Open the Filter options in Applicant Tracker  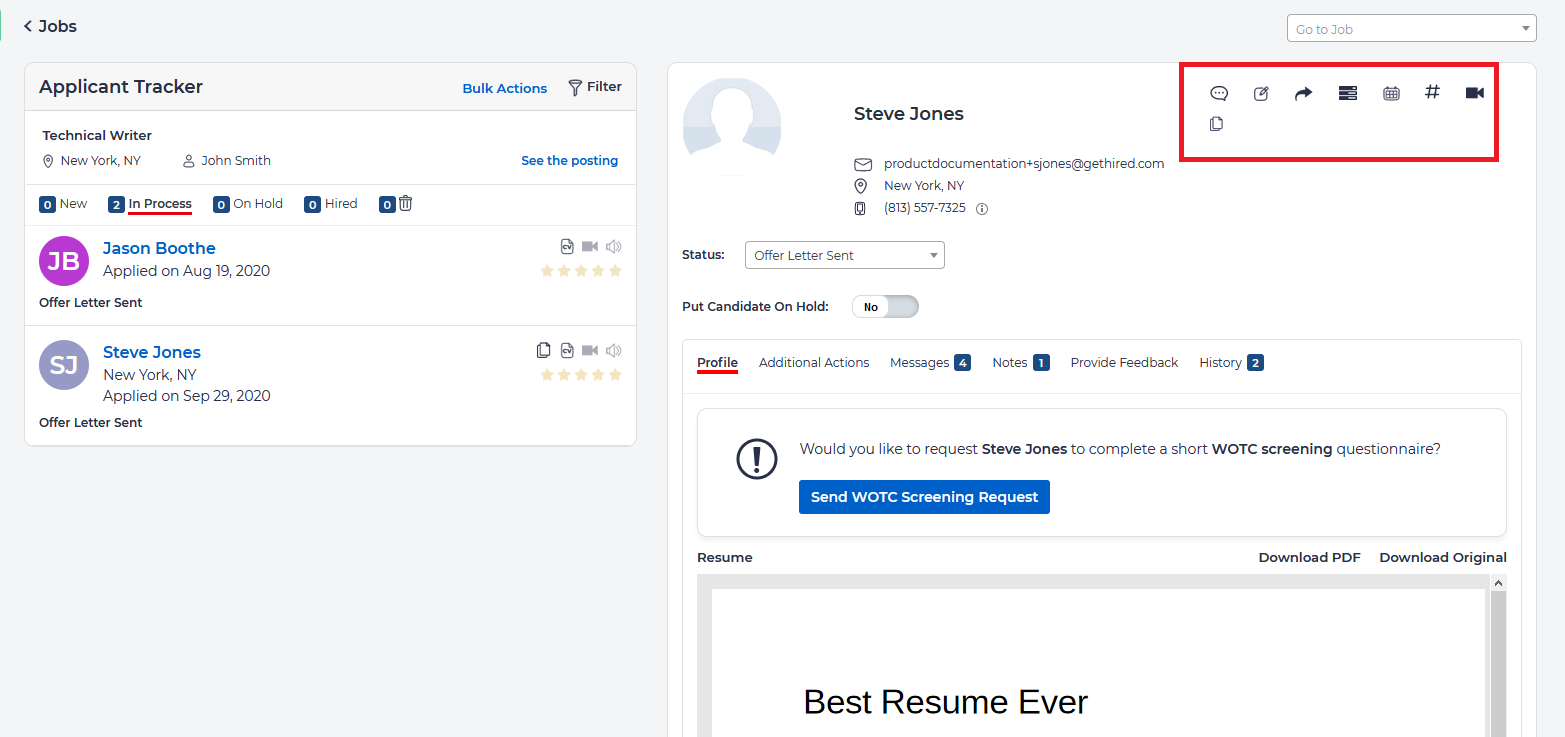click(595, 87)
